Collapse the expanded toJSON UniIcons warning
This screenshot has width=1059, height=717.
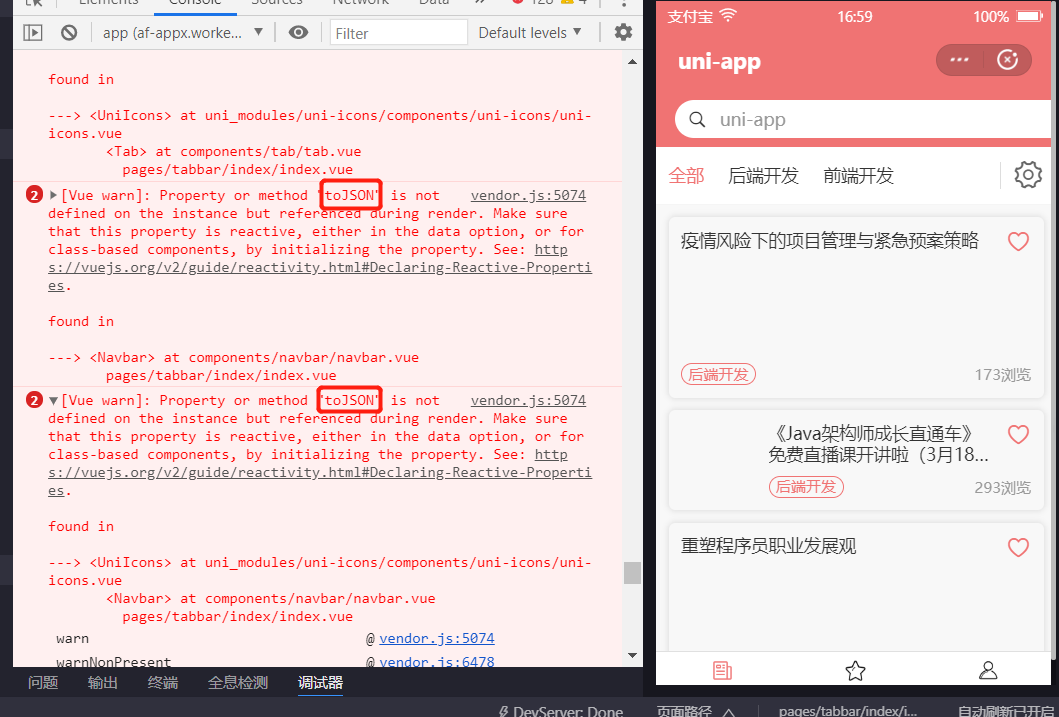coord(53,400)
